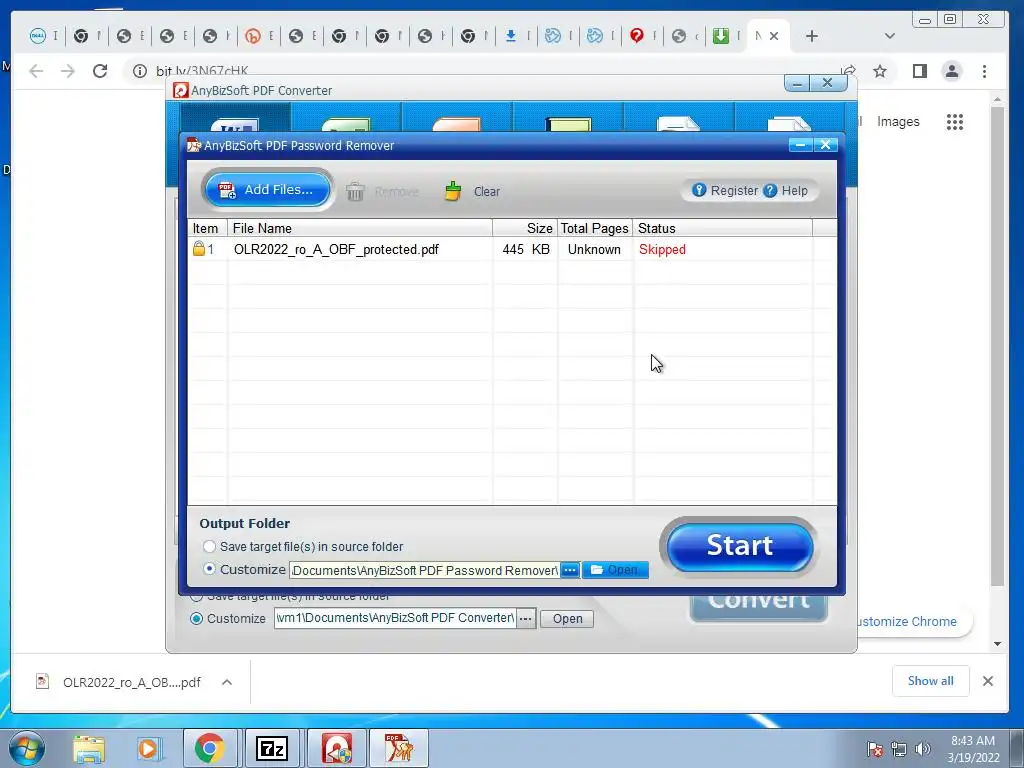Click the Clear broom icon
This screenshot has width=1024, height=768.
[x=453, y=191]
